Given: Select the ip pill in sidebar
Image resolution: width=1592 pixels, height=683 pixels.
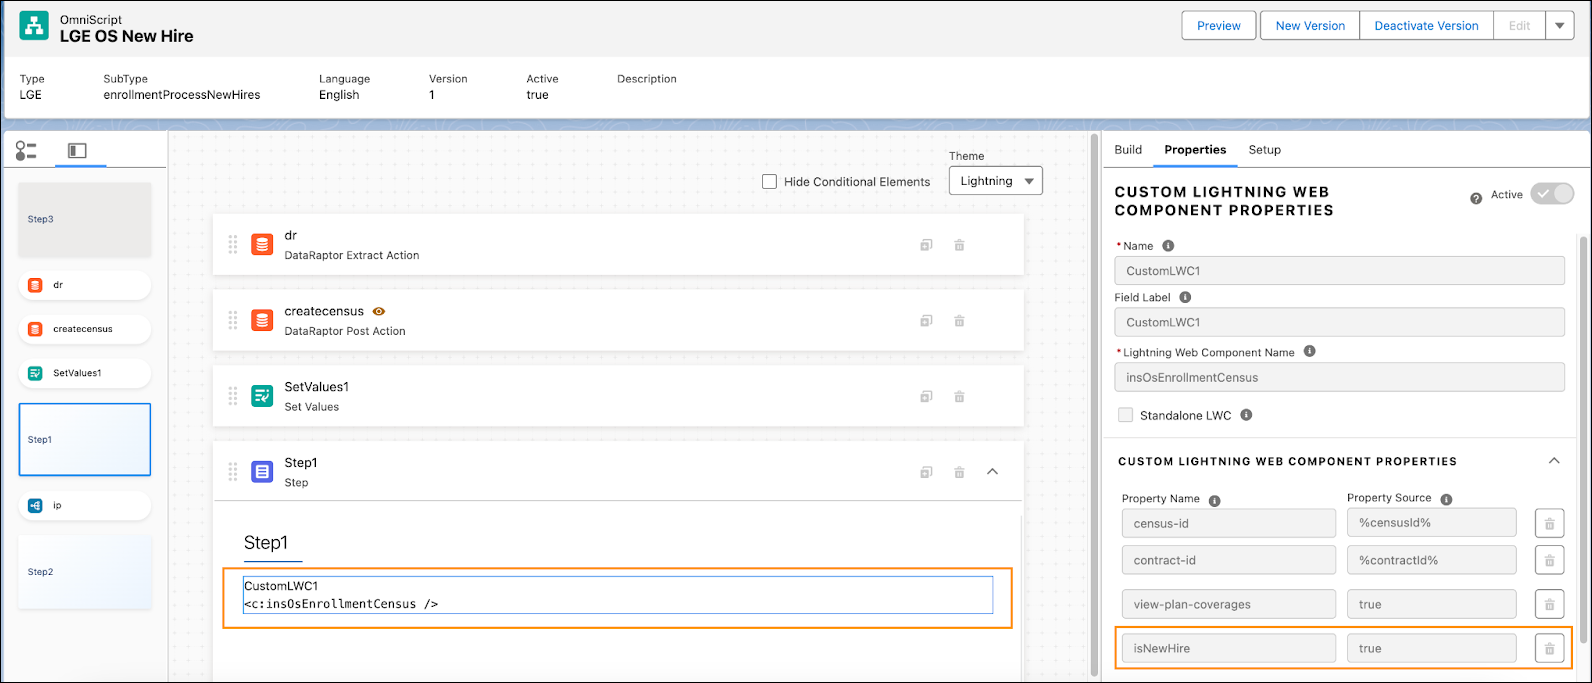Looking at the screenshot, I should click(85, 505).
